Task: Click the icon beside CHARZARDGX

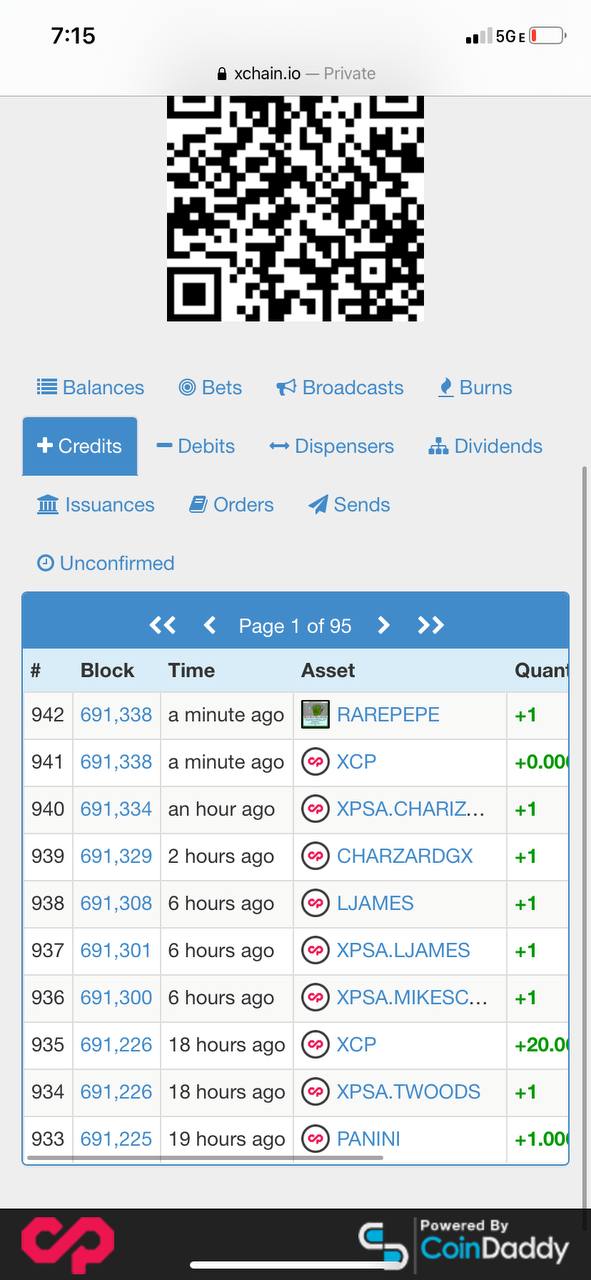Action: click(315, 856)
